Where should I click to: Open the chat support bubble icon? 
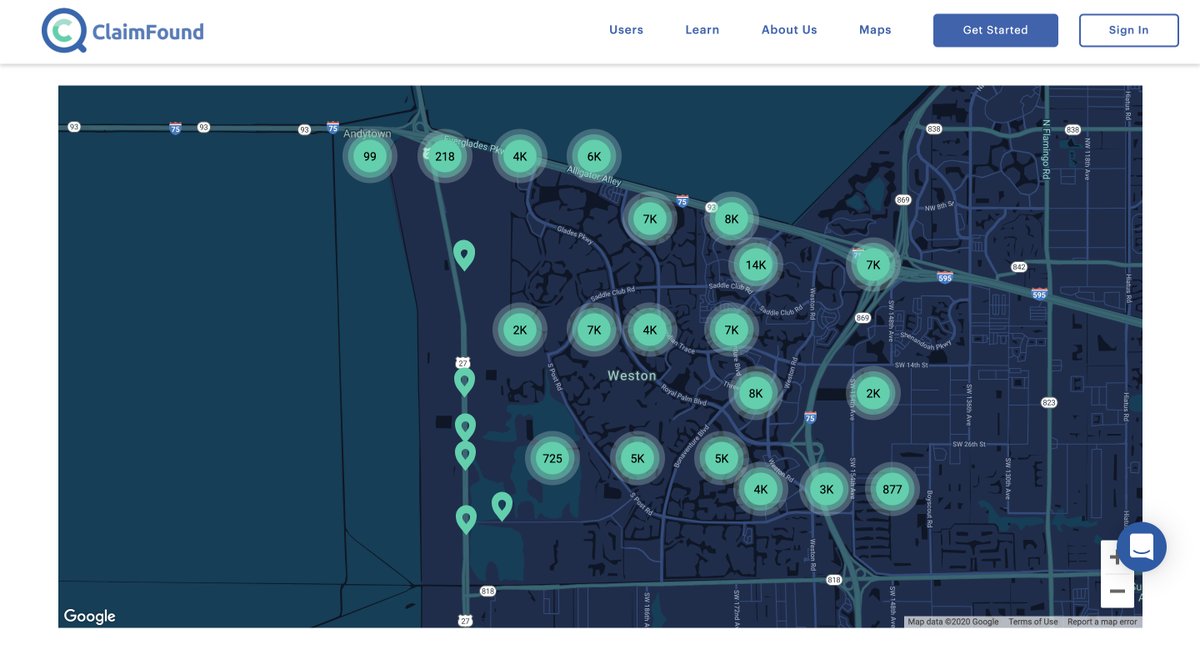tap(1141, 547)
